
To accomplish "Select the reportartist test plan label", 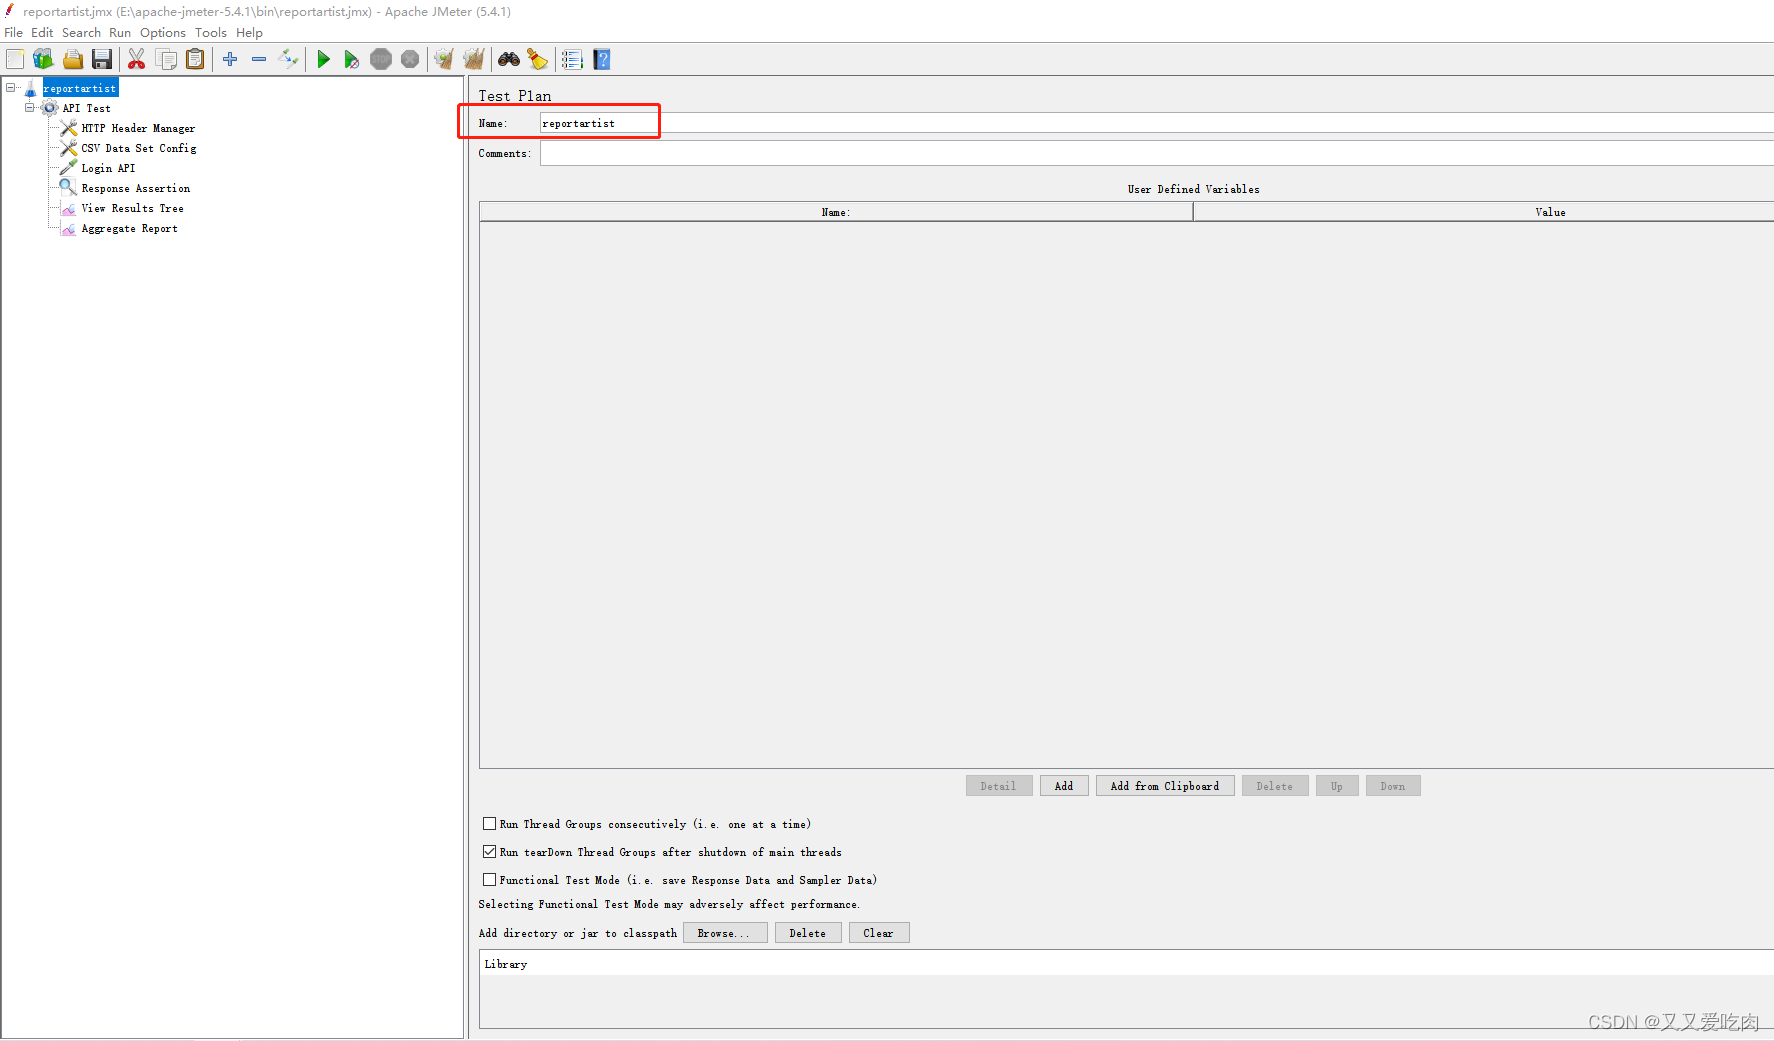I will [80, 88].
